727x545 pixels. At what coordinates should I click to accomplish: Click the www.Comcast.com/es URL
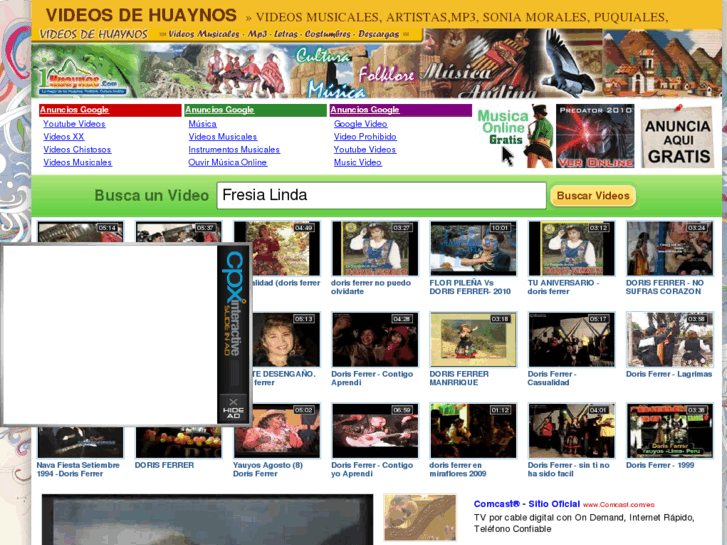coord(619,505)
